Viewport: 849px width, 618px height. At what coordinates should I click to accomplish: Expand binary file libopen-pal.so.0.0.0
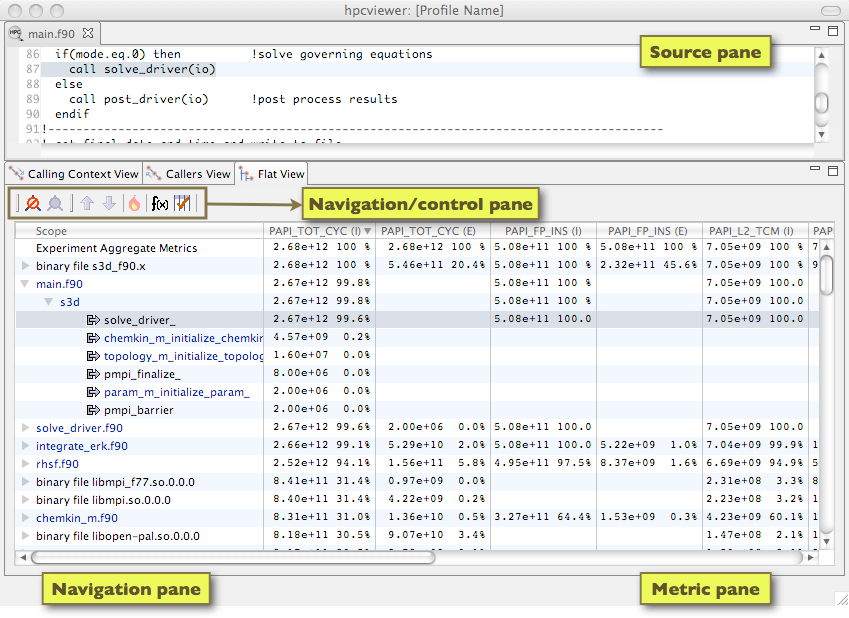coord(25,536)
